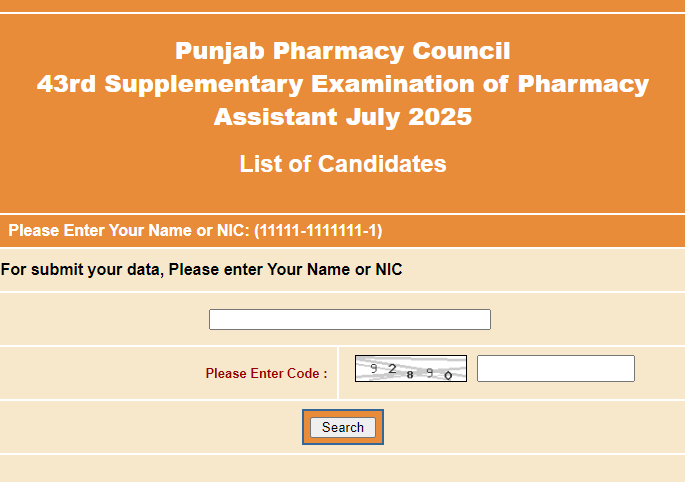Viewport: 685px width, 483px height.
Task: Click the 'Punjab Pharmacy Council' heading
Action: point(343,51)
